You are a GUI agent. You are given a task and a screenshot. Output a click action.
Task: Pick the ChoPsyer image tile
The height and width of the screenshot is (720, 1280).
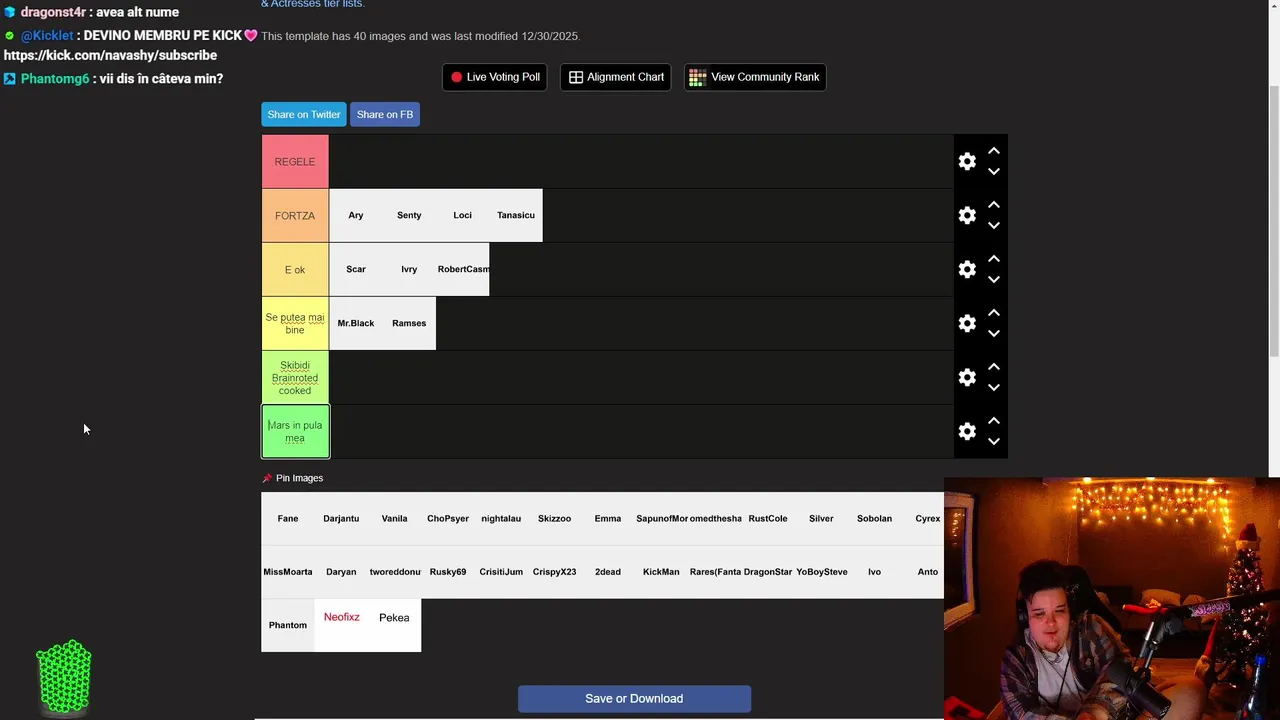tap(448, 518)
